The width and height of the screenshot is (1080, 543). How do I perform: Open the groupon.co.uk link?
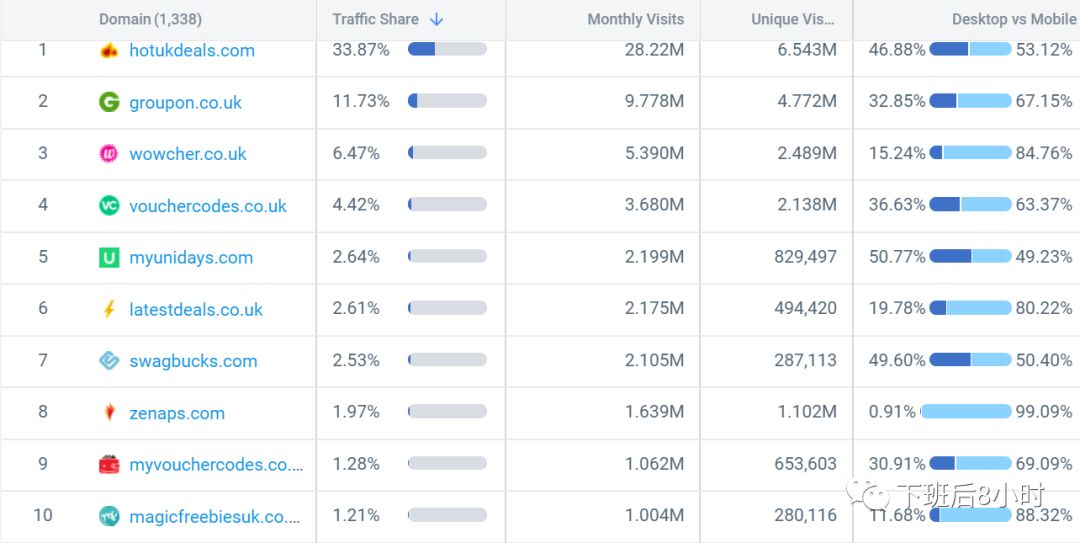point(185,102)
